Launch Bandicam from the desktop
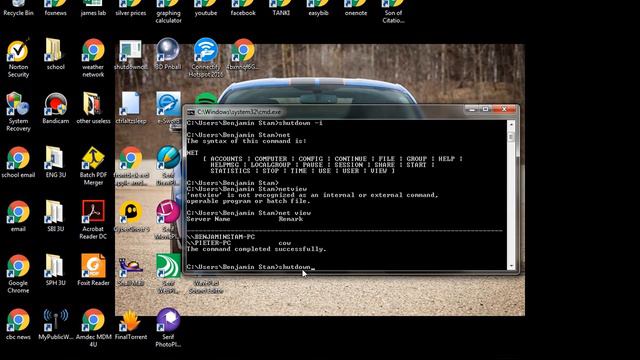The image size is (640, 360). tap(55, 109)
